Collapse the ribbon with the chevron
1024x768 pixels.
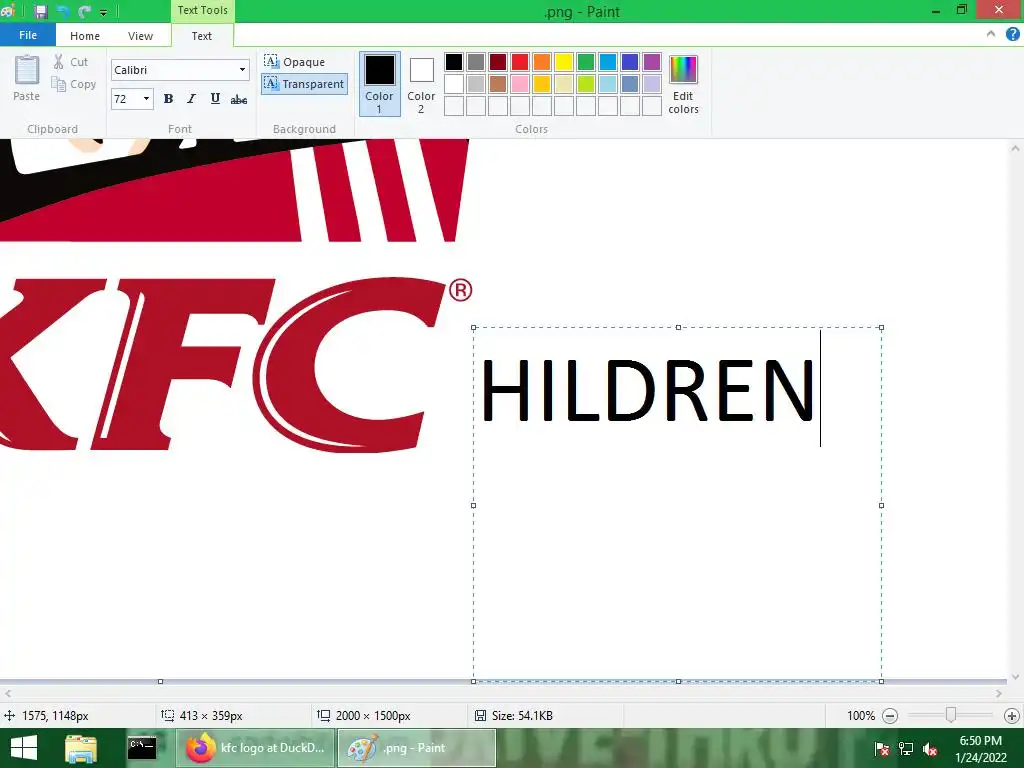tap(991, 34)
